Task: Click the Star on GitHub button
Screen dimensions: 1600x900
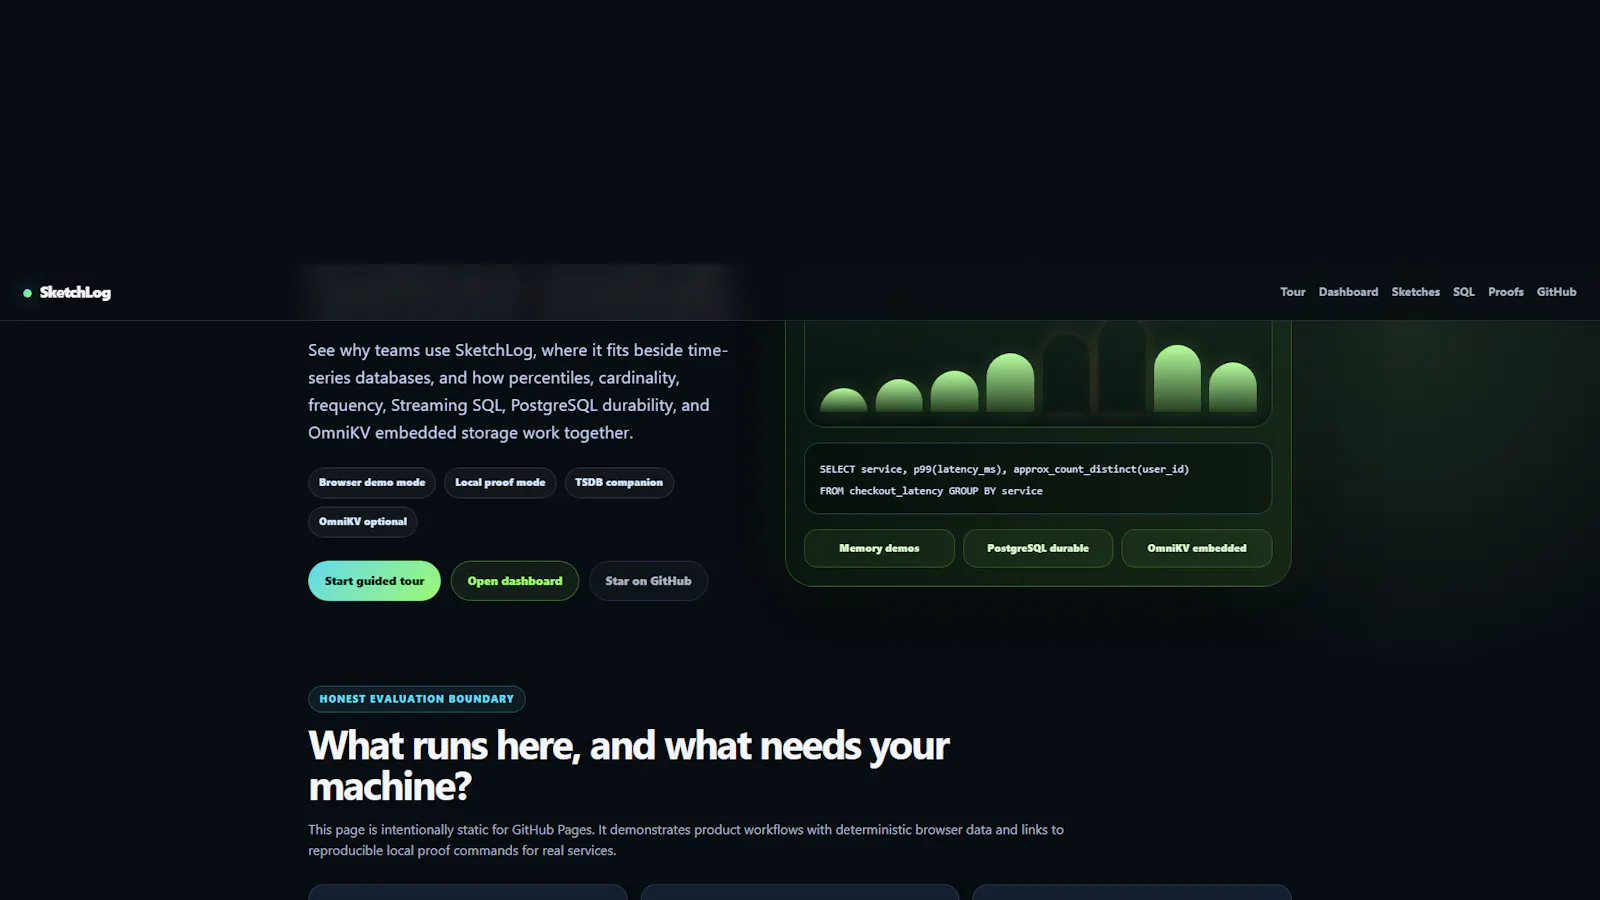Action: click(x=648, y=581)
